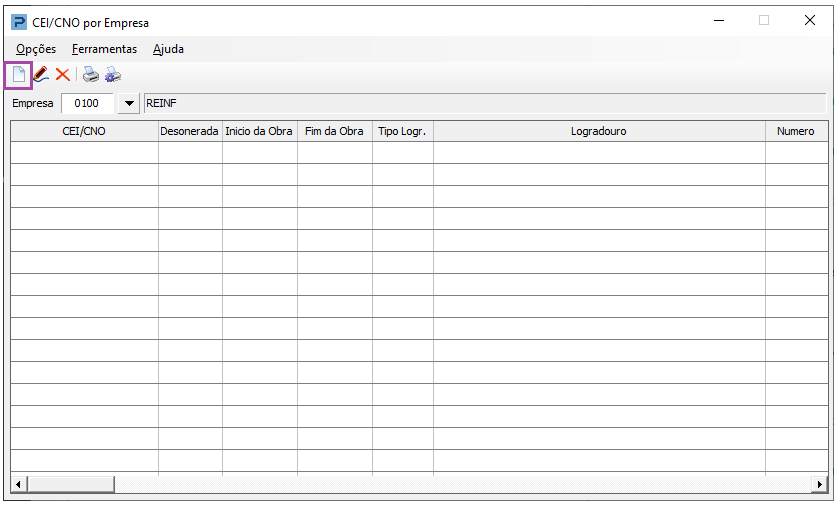Open the Opções menu
The height and width of the screenshot is (507, 838).
(x=36, y=49)
